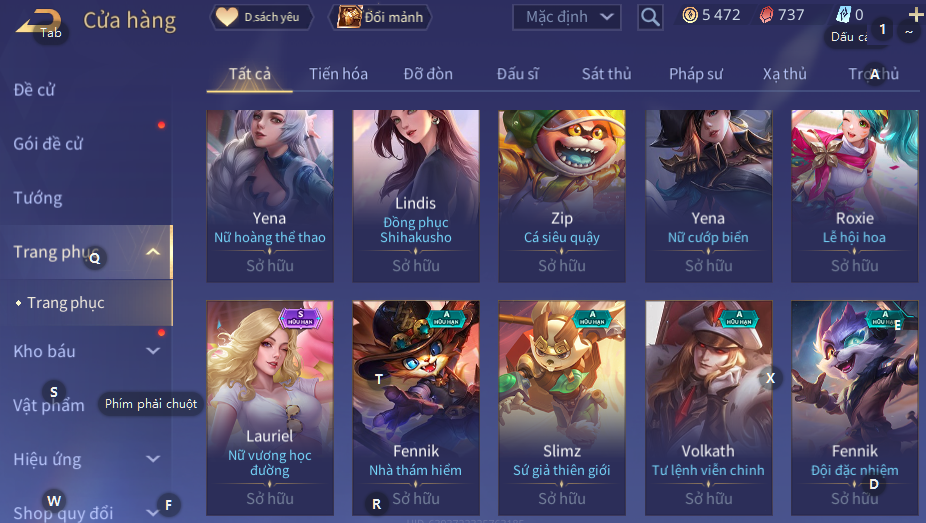Click the plus icon to add currency
This screenshot has width=926, height=523.
click(x=916, y=14)
